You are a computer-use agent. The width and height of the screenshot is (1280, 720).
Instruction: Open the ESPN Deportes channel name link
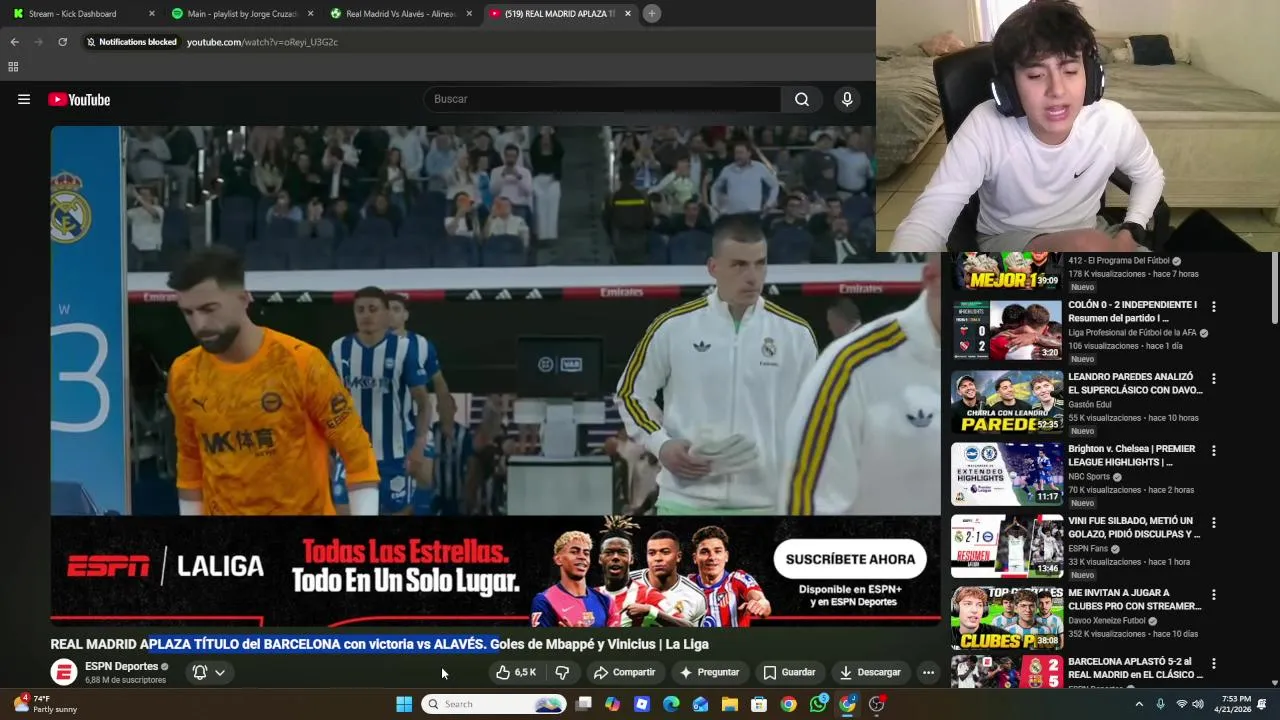point(121,666)
